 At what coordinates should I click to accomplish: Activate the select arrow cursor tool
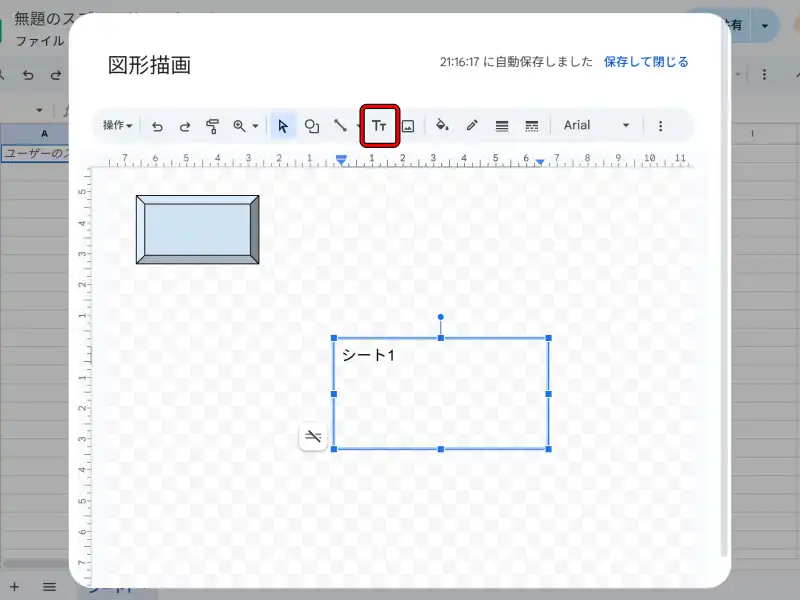click(x=283, y=126)
